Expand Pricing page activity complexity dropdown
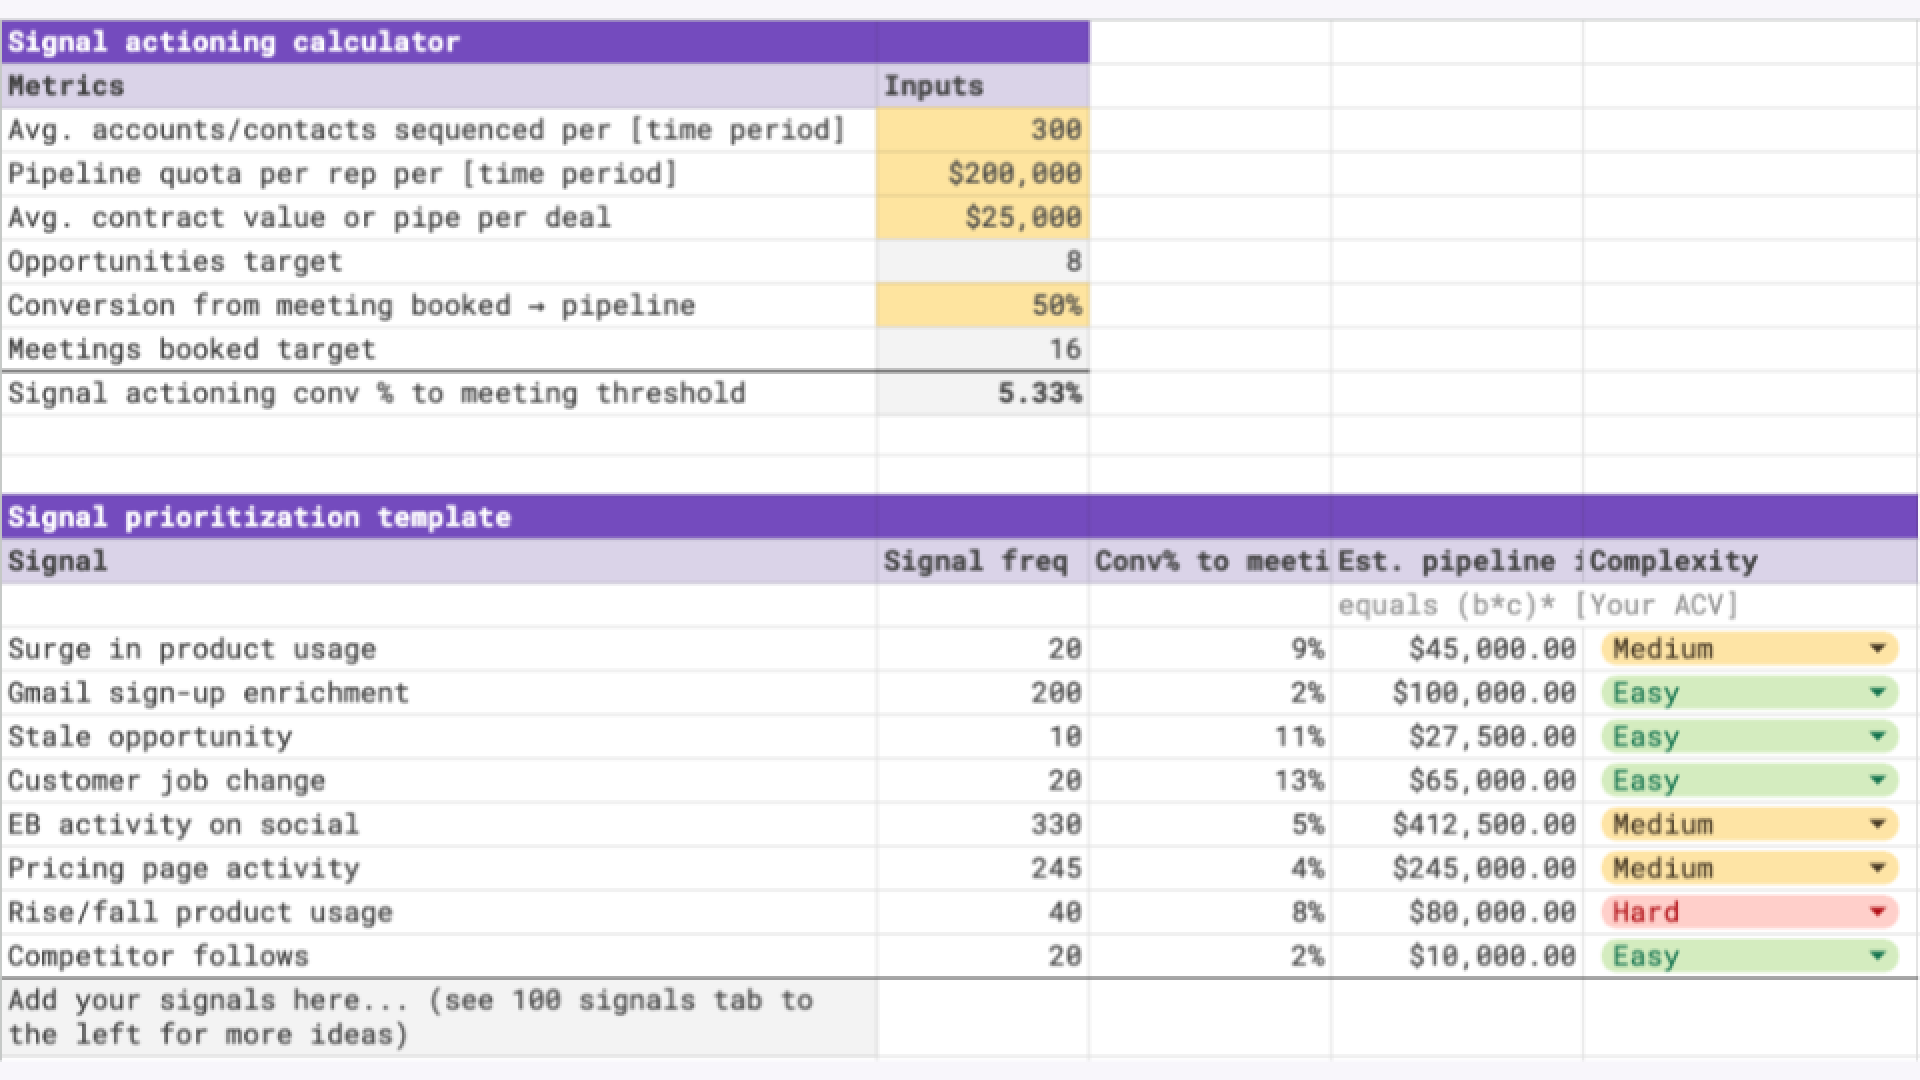This screenshot has width=1920, height=1080. click(x=1877, y=869)
